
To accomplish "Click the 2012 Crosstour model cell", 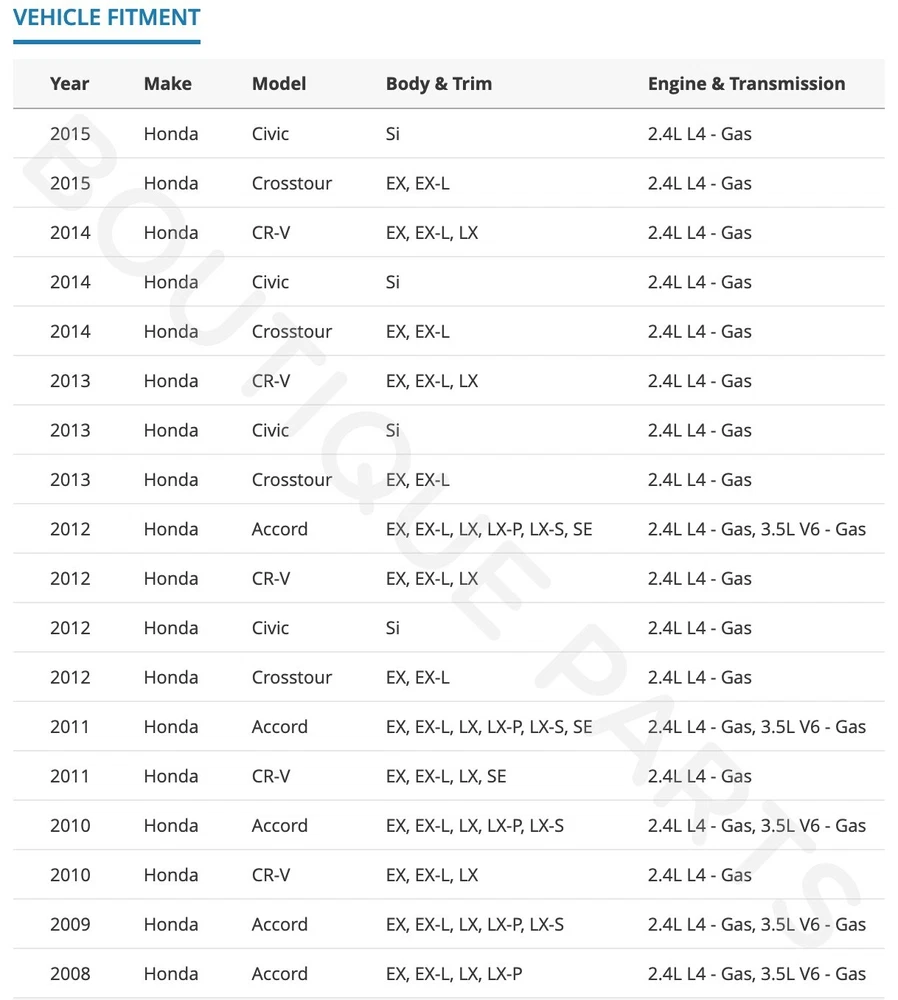I will point(291,678).
